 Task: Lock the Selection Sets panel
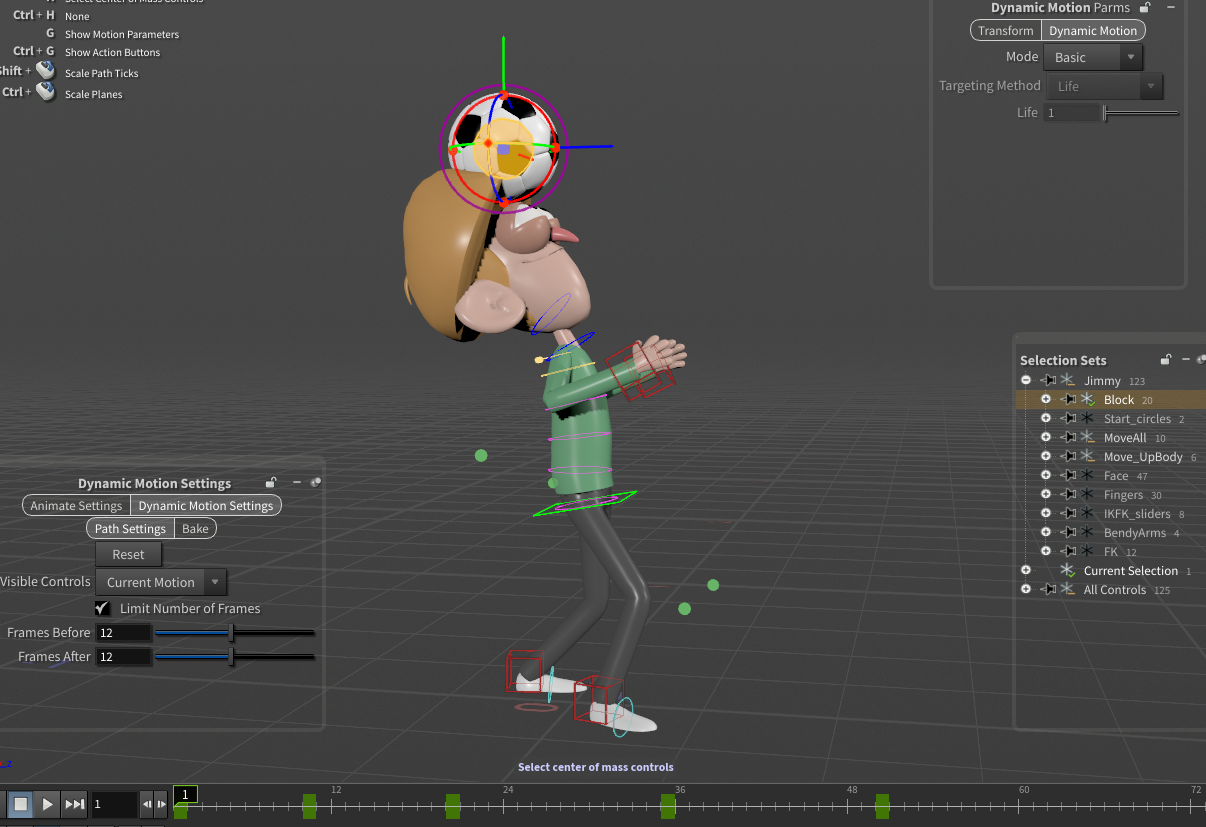1165,360
